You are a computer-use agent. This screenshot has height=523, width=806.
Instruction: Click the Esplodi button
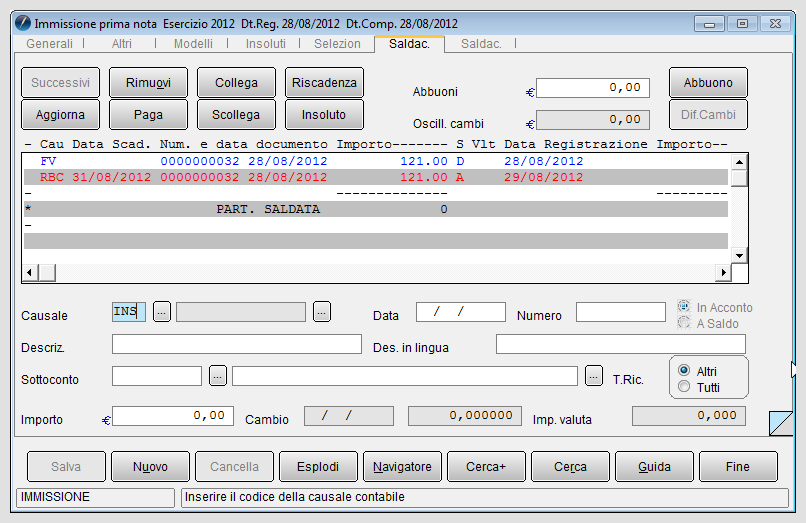coord(318,466)
